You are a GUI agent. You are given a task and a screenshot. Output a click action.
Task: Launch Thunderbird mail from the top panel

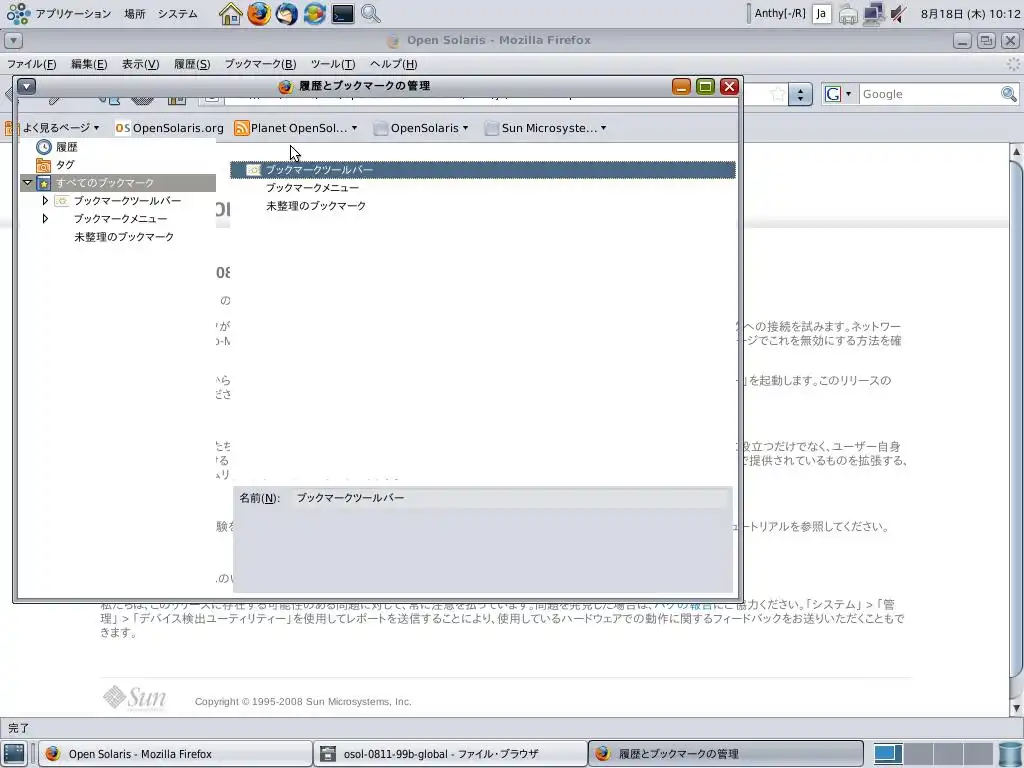(x=287, y=14)
